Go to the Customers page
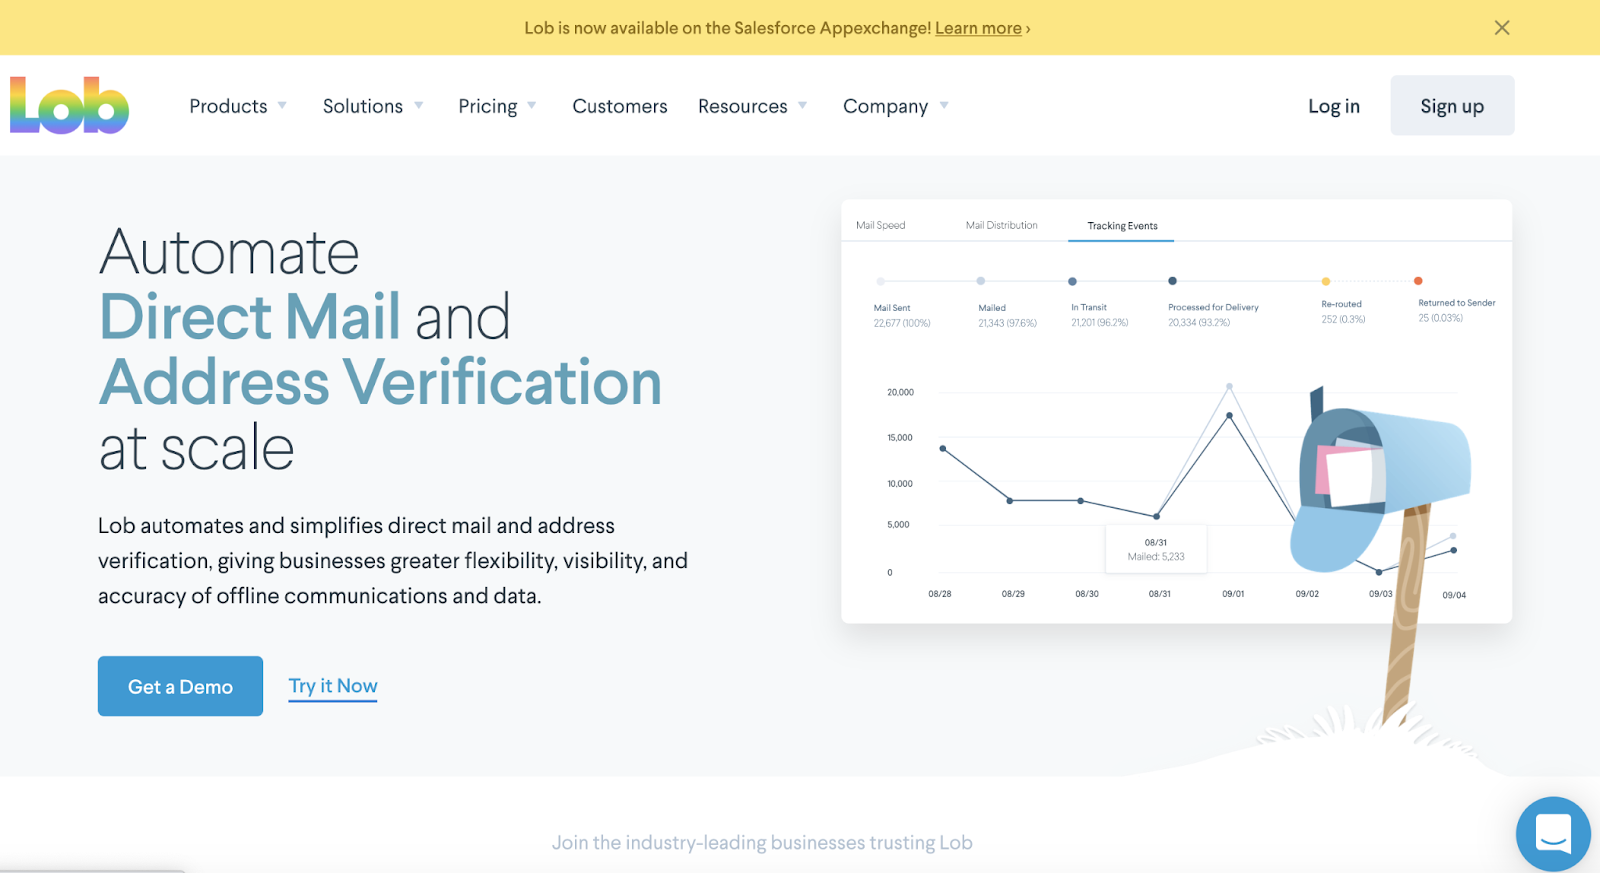The height and width of the screenshot is (873, 1600). click(620, 106)
